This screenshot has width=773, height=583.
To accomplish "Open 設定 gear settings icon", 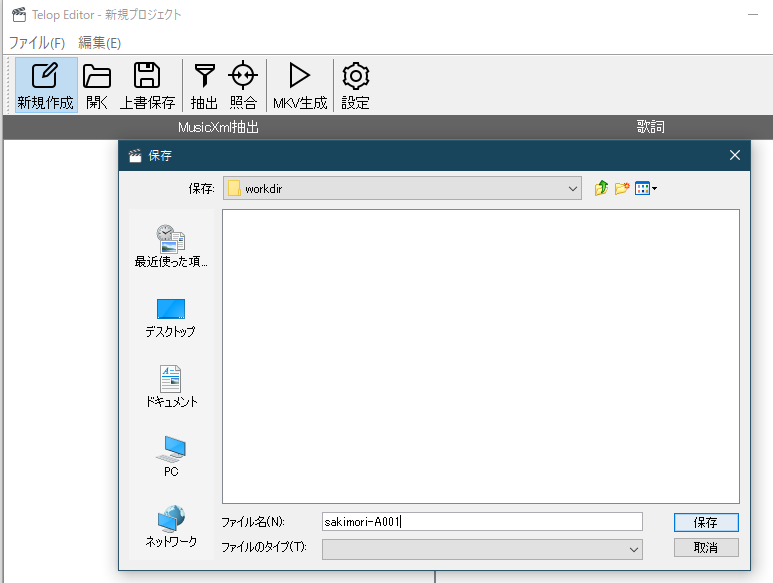I will [x=355, y=85].
